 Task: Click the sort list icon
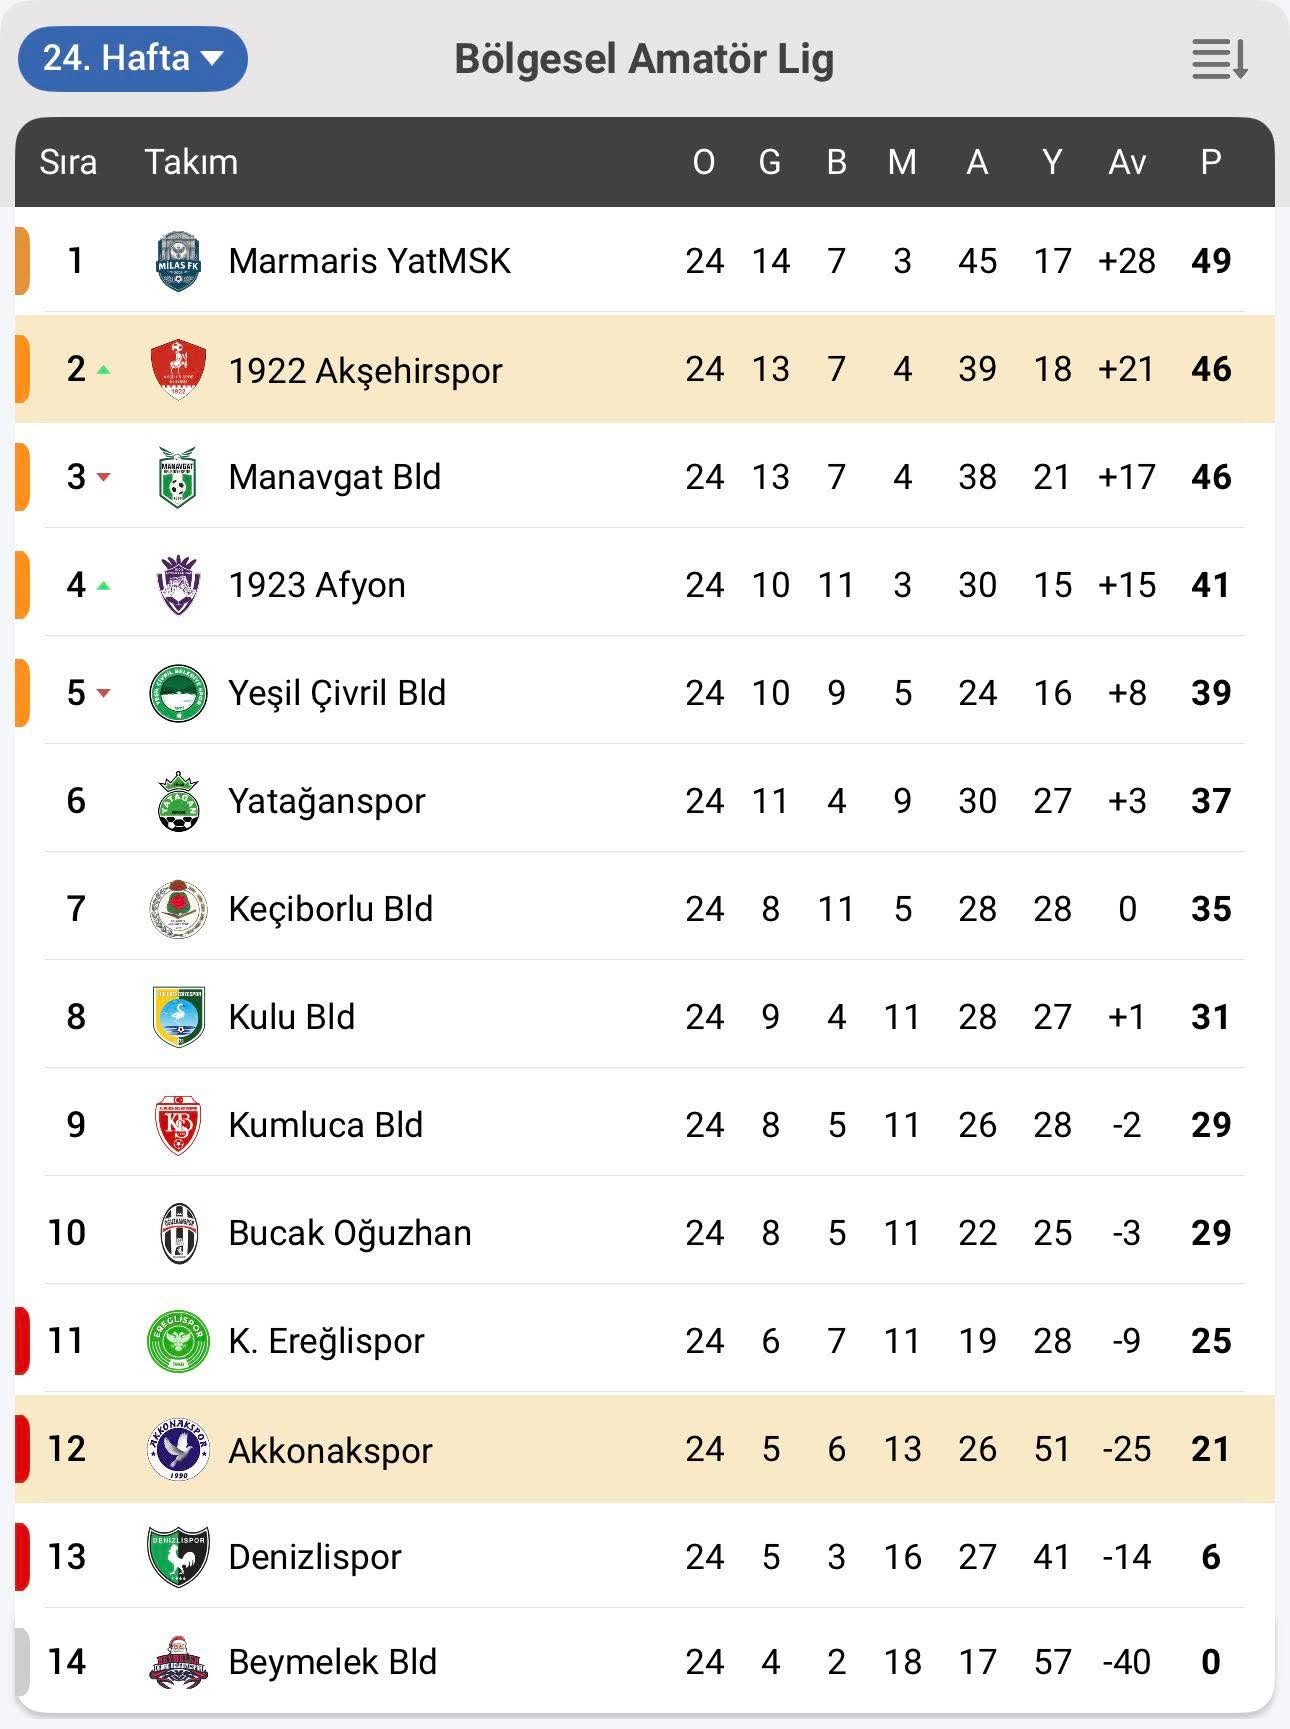point(1219,59)
